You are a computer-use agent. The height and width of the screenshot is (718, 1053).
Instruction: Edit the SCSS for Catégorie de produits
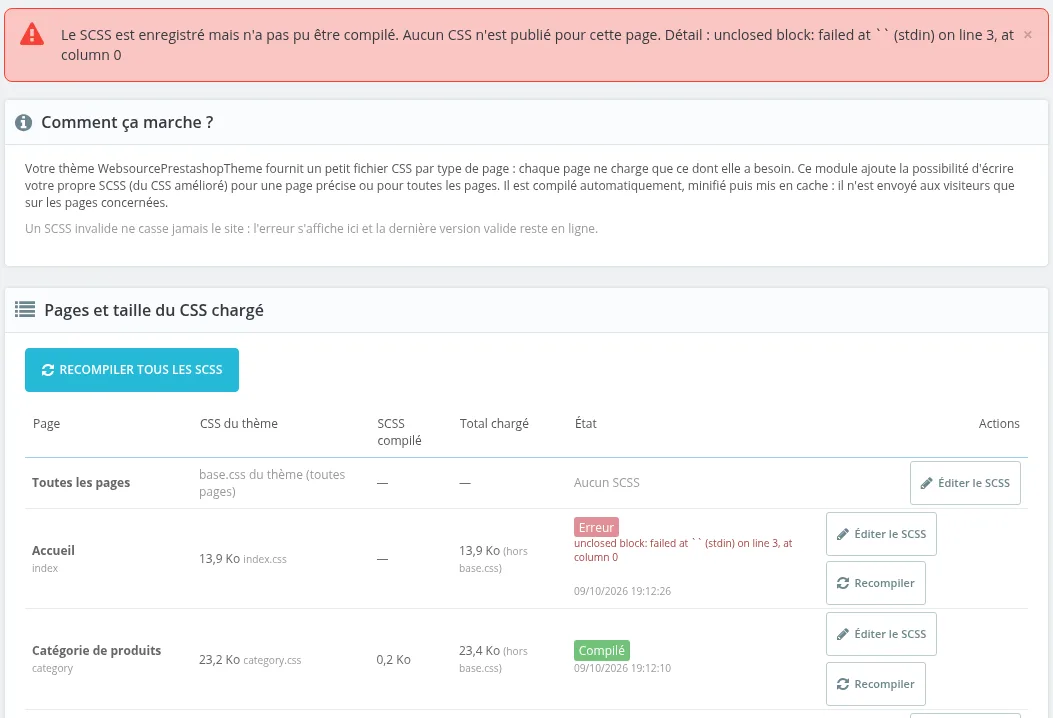[x=881, y=634]
